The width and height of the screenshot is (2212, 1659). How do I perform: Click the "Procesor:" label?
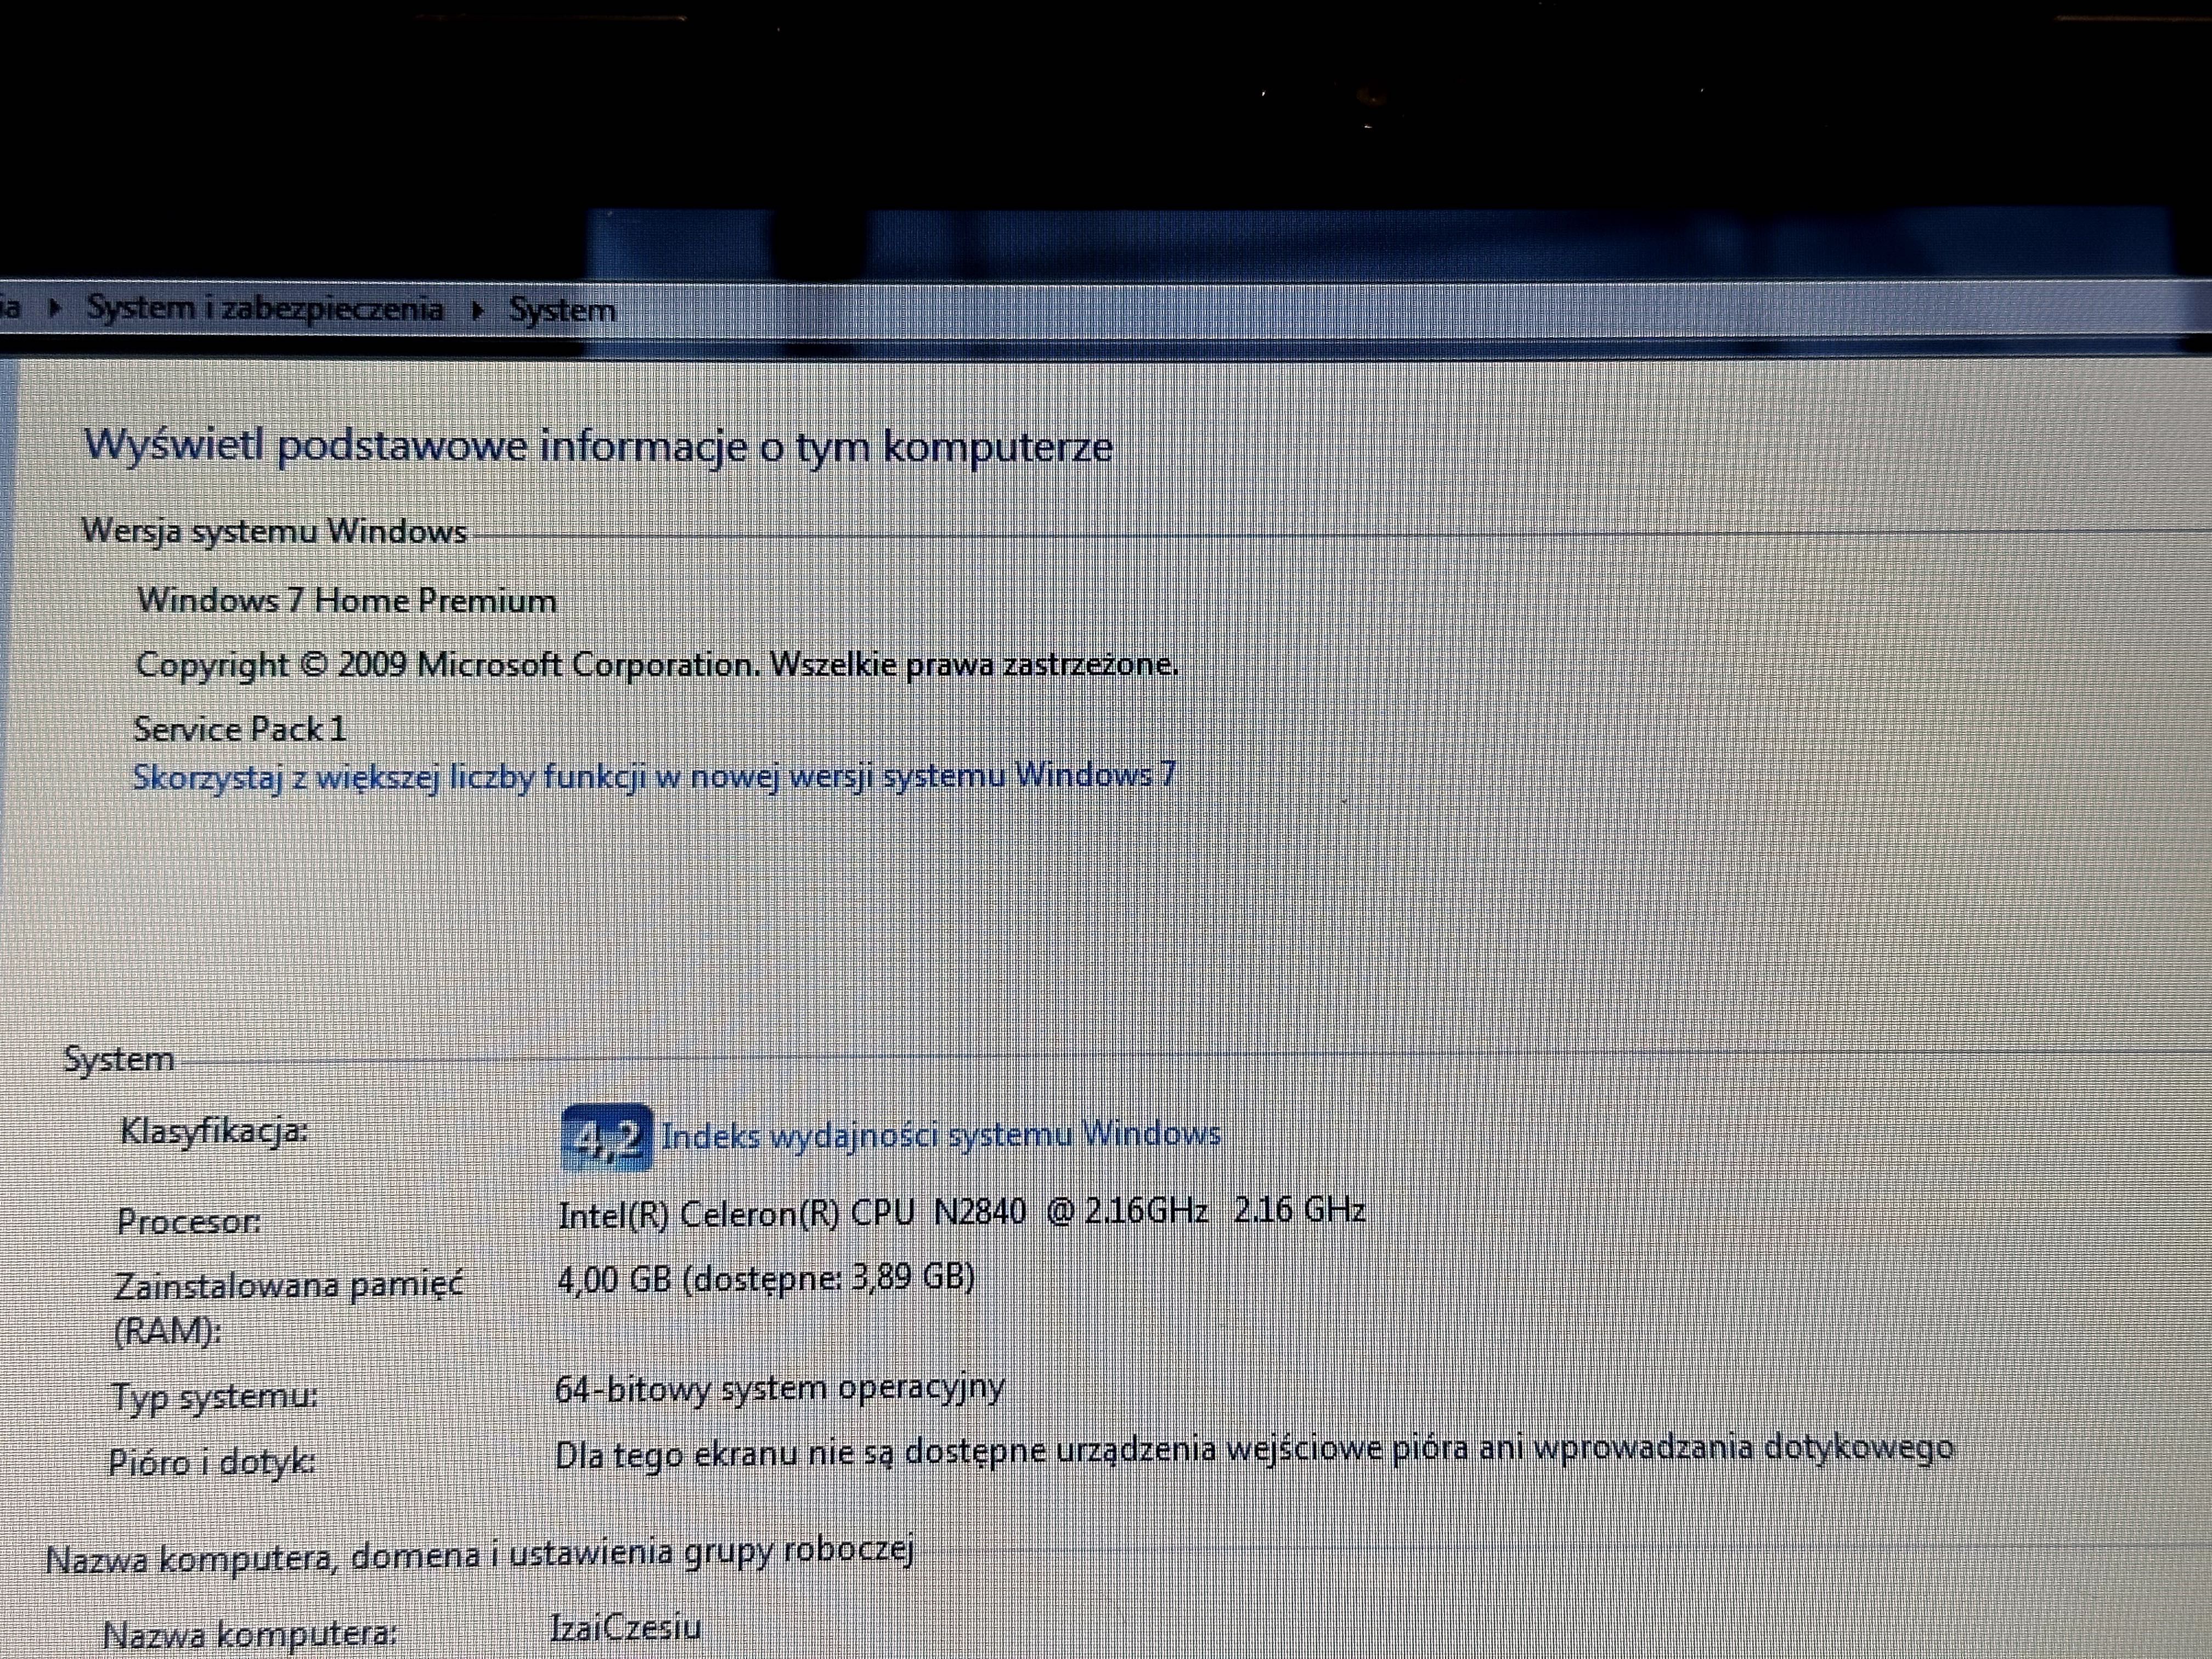(189, 1221)
